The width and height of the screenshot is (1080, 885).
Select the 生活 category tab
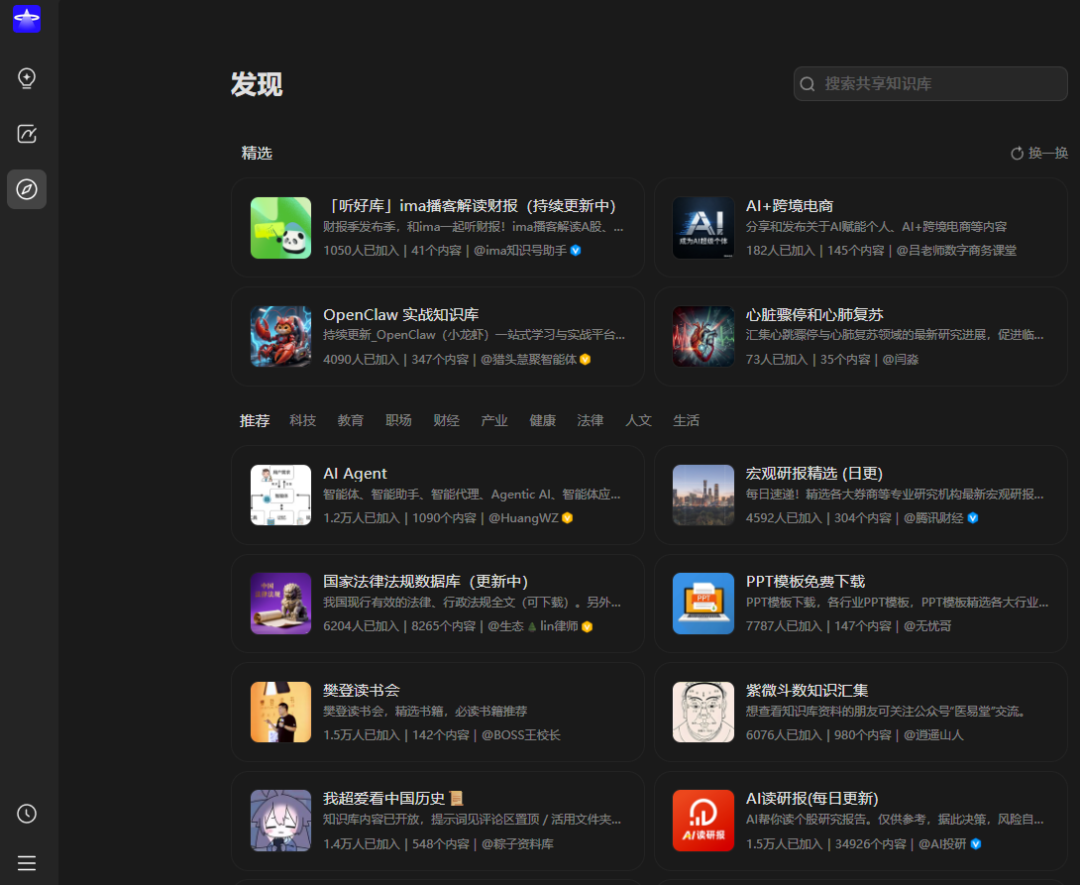pos(686,420)
